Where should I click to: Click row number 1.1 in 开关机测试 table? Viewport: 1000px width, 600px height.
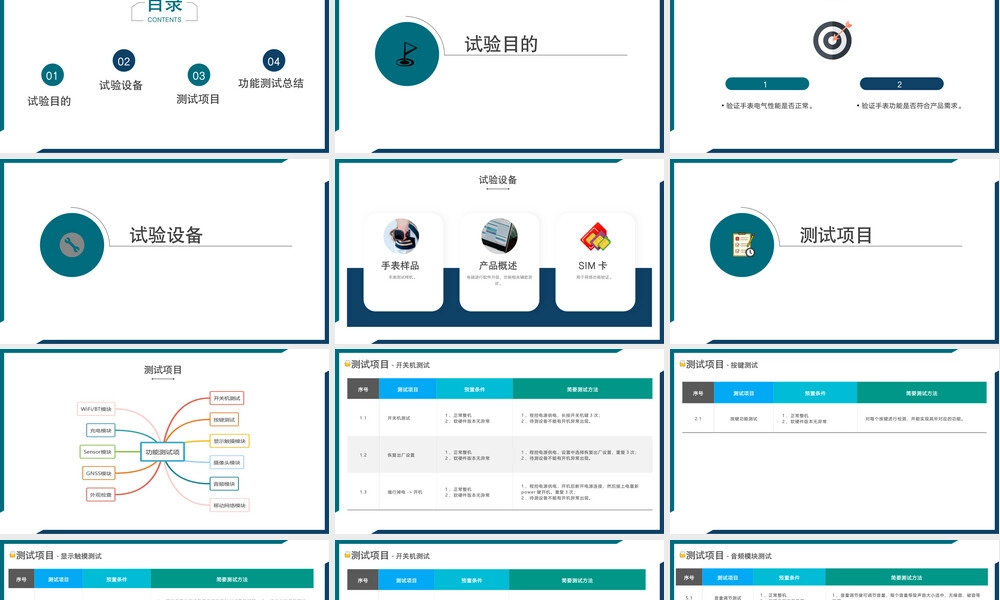point(363,418)
